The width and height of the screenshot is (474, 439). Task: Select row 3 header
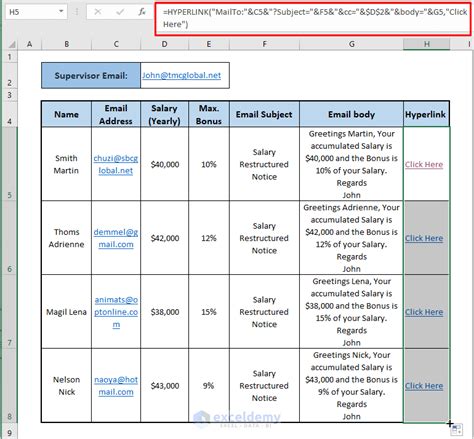click(x=9, y=95)
